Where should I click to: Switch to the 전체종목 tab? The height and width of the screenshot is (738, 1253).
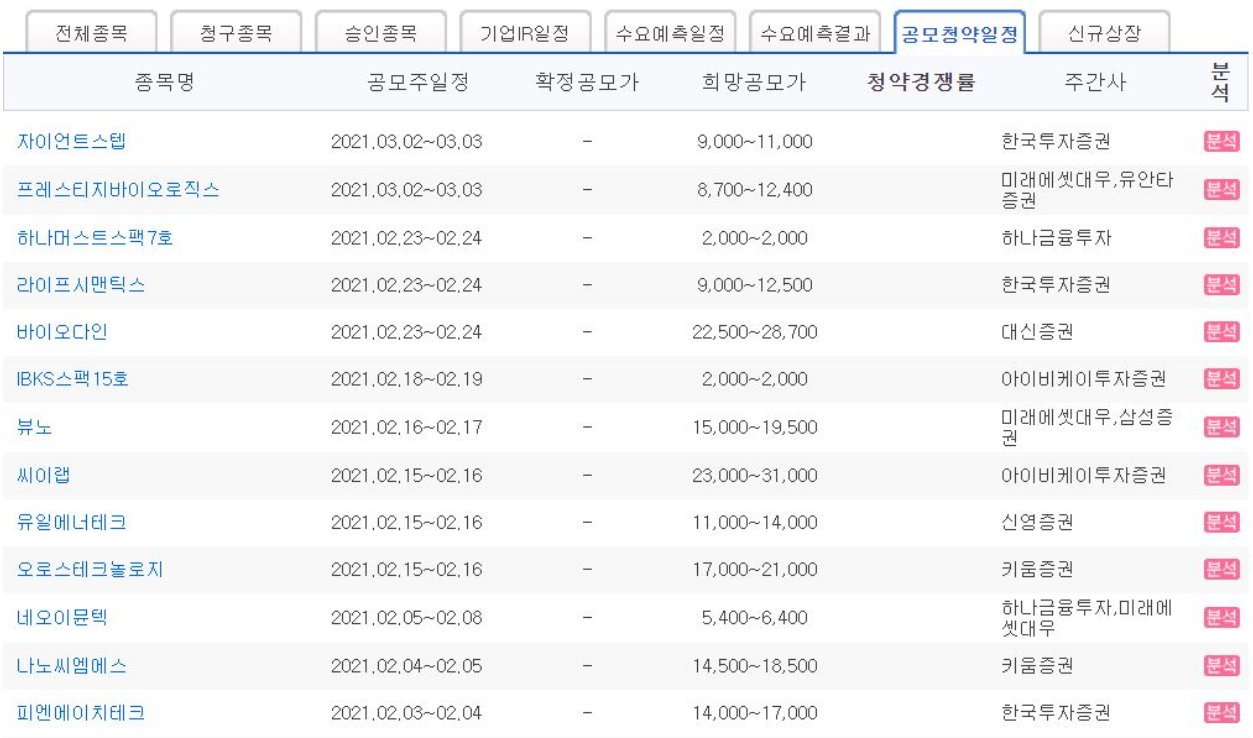[90, 34]
